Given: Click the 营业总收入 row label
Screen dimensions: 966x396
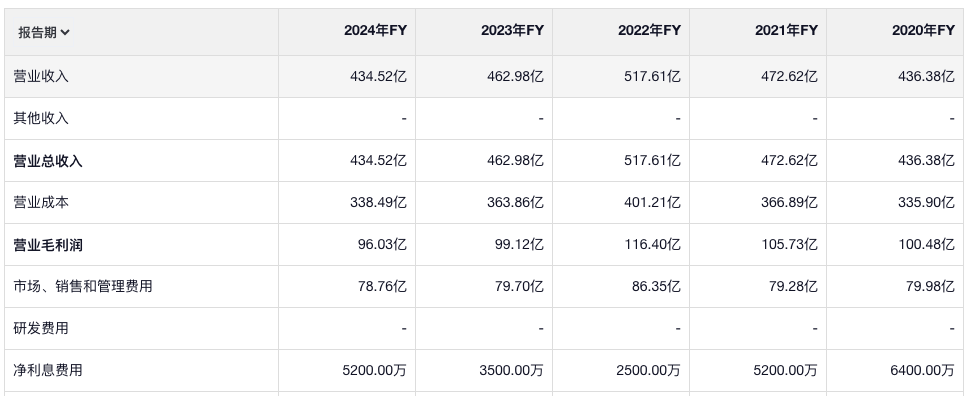Looking at the screenshot, I should pos(48,161).
